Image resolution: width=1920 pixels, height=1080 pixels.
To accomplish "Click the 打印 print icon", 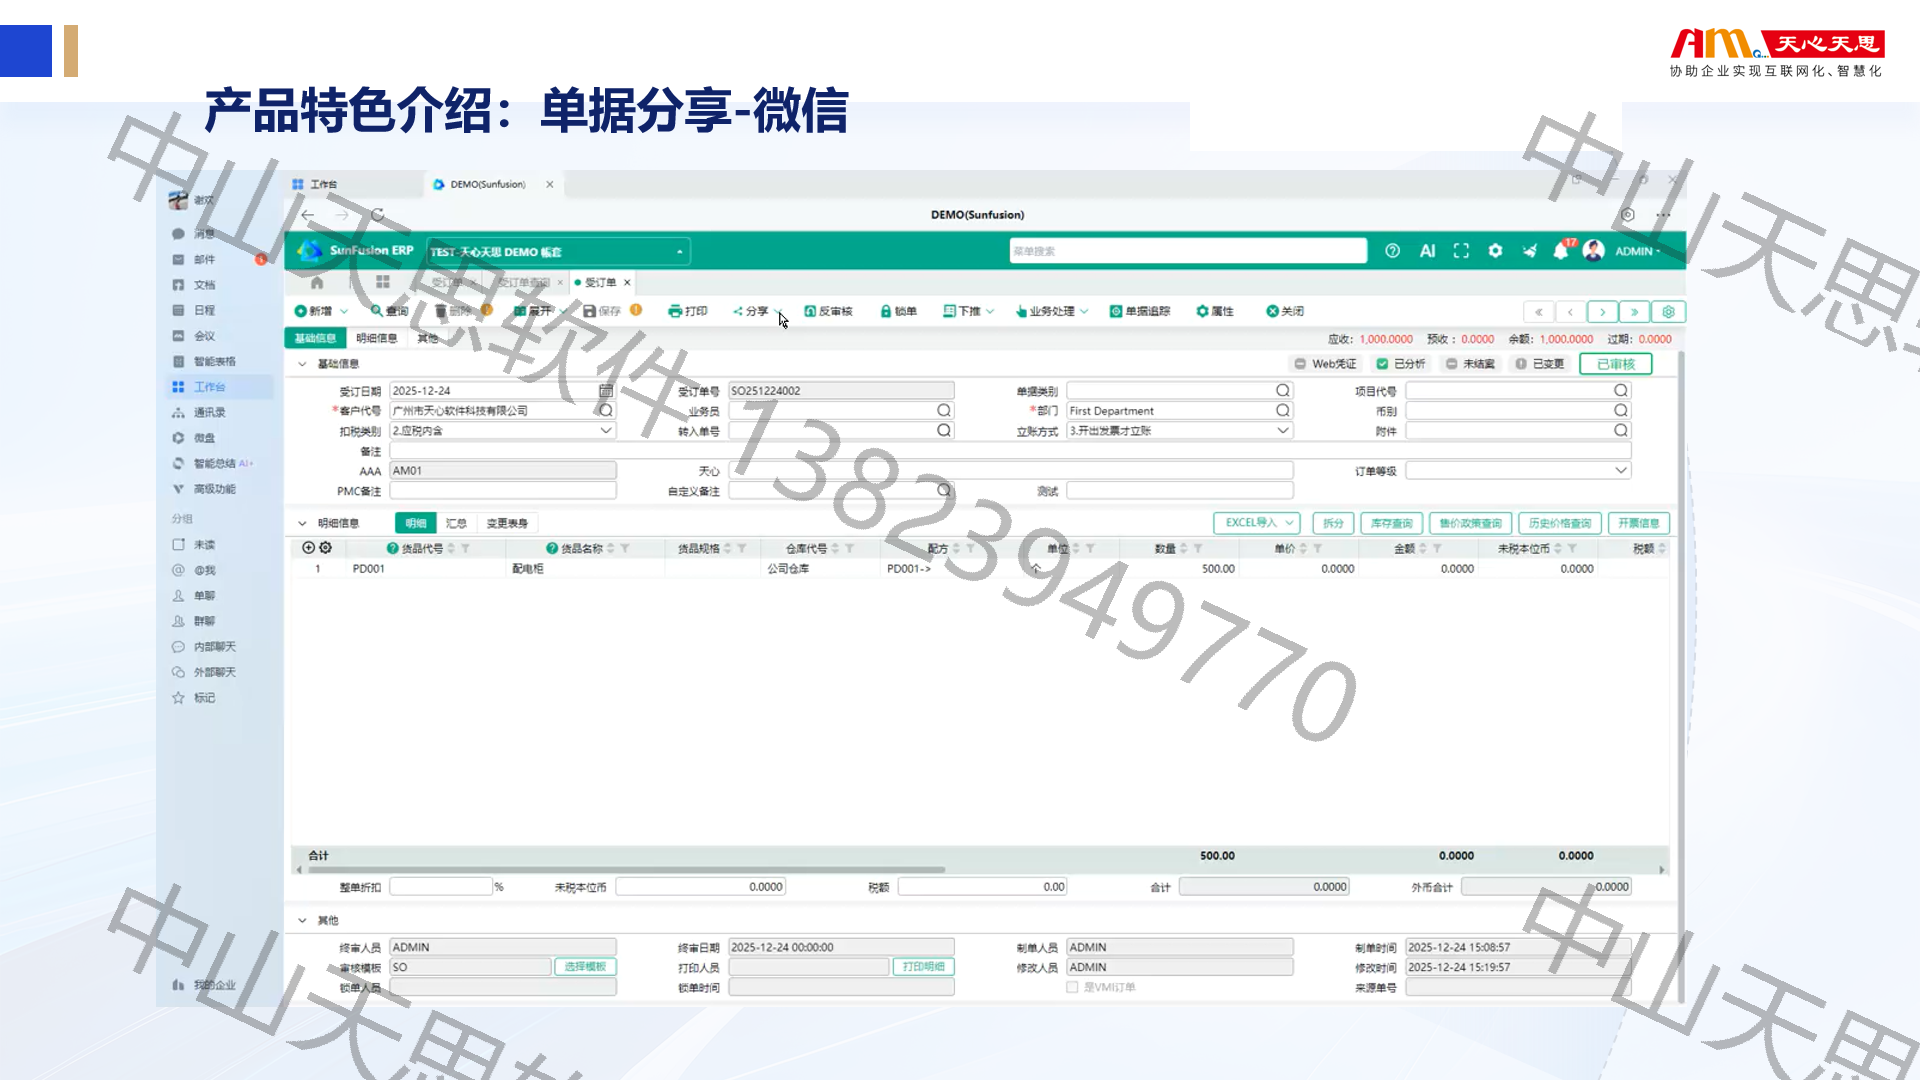I will click(675, 311).
